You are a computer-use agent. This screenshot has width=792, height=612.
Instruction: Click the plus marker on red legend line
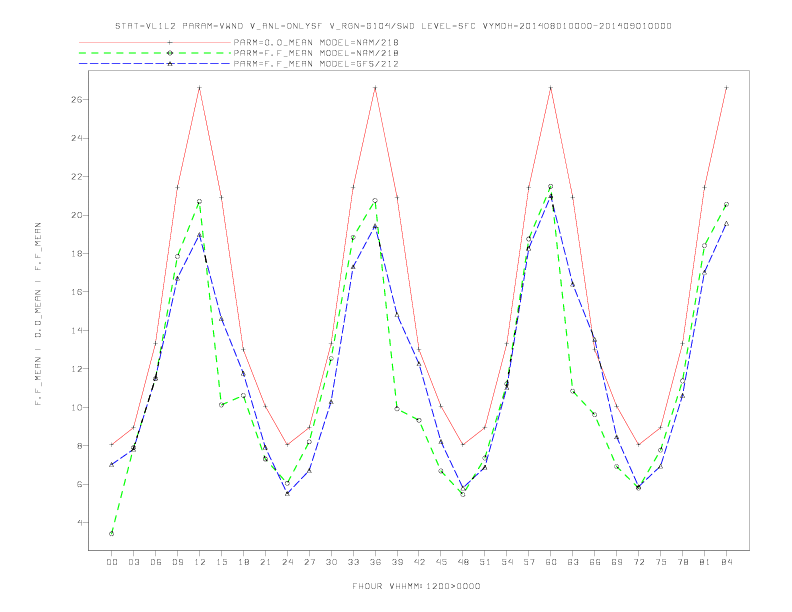click(170, 42)
